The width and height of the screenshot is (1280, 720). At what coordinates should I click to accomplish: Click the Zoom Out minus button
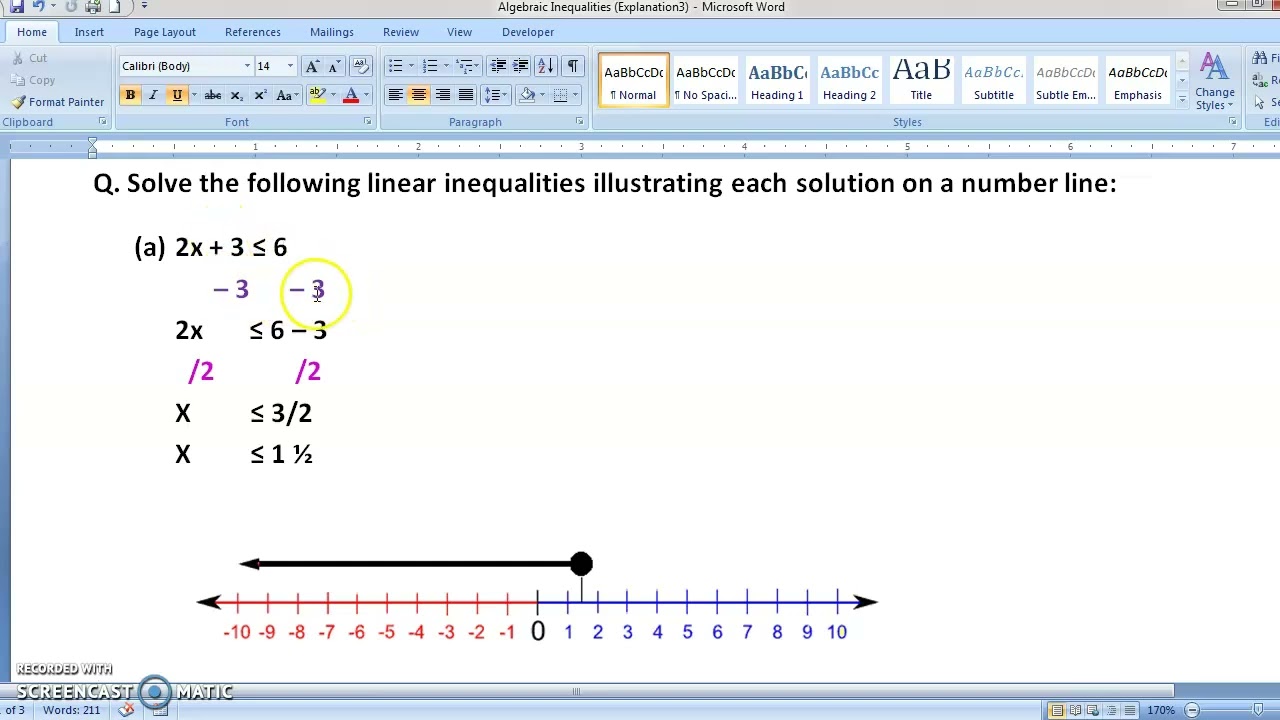pyautogui.click(x=1192, y=710)
